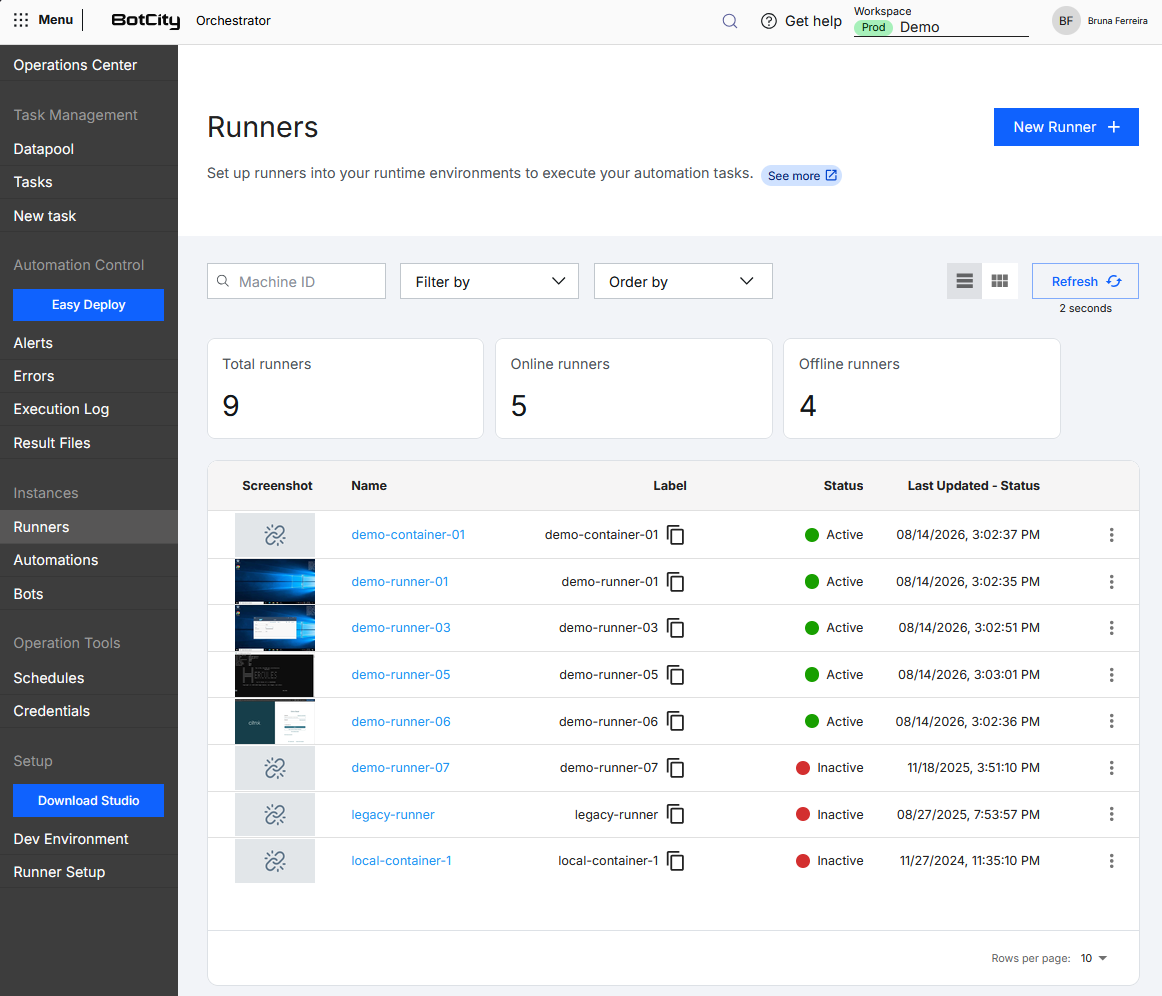Switch to list view layout icon
1162x996 pixels.
point(964,281)
